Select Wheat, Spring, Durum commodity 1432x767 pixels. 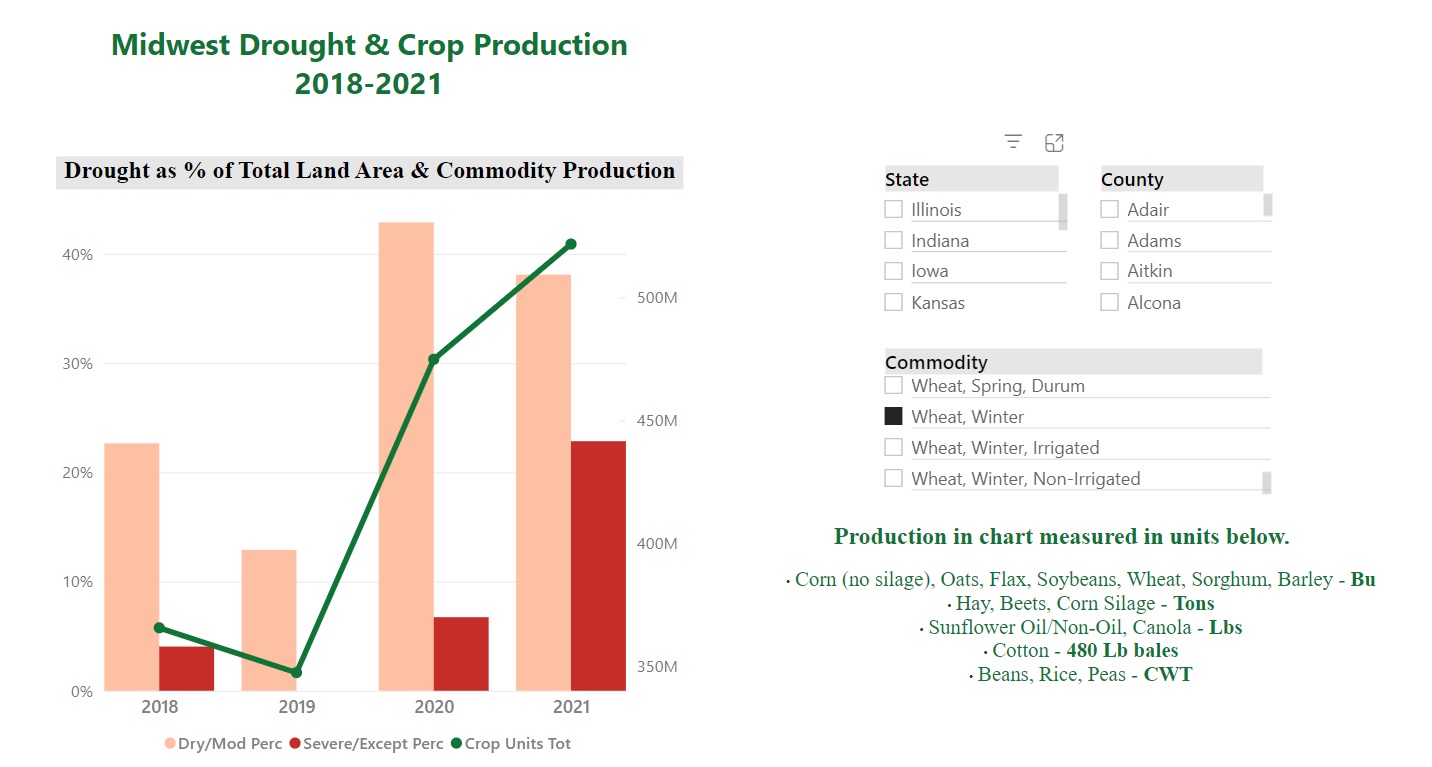(x=893, y=385)
